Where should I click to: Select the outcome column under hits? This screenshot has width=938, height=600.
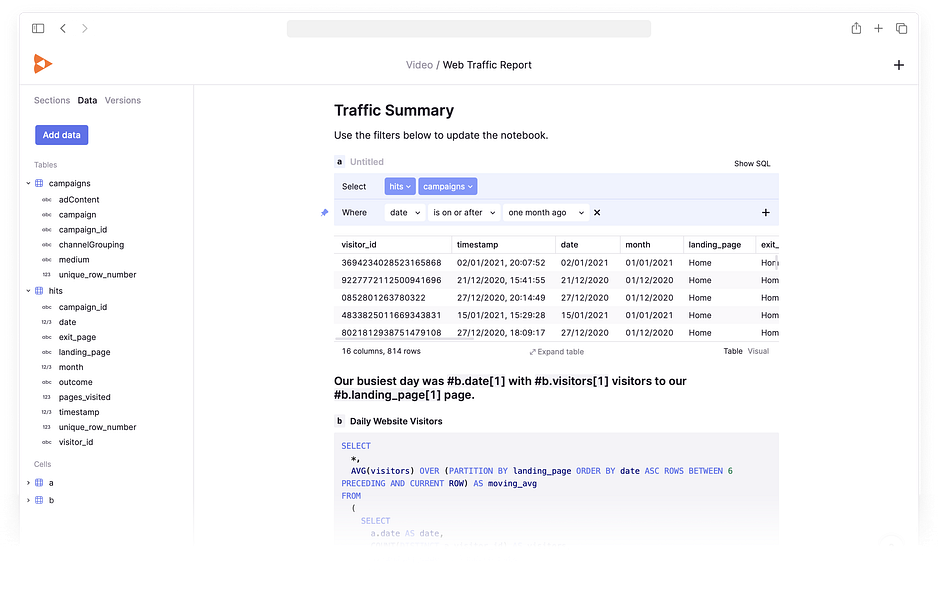coord(75,382)
